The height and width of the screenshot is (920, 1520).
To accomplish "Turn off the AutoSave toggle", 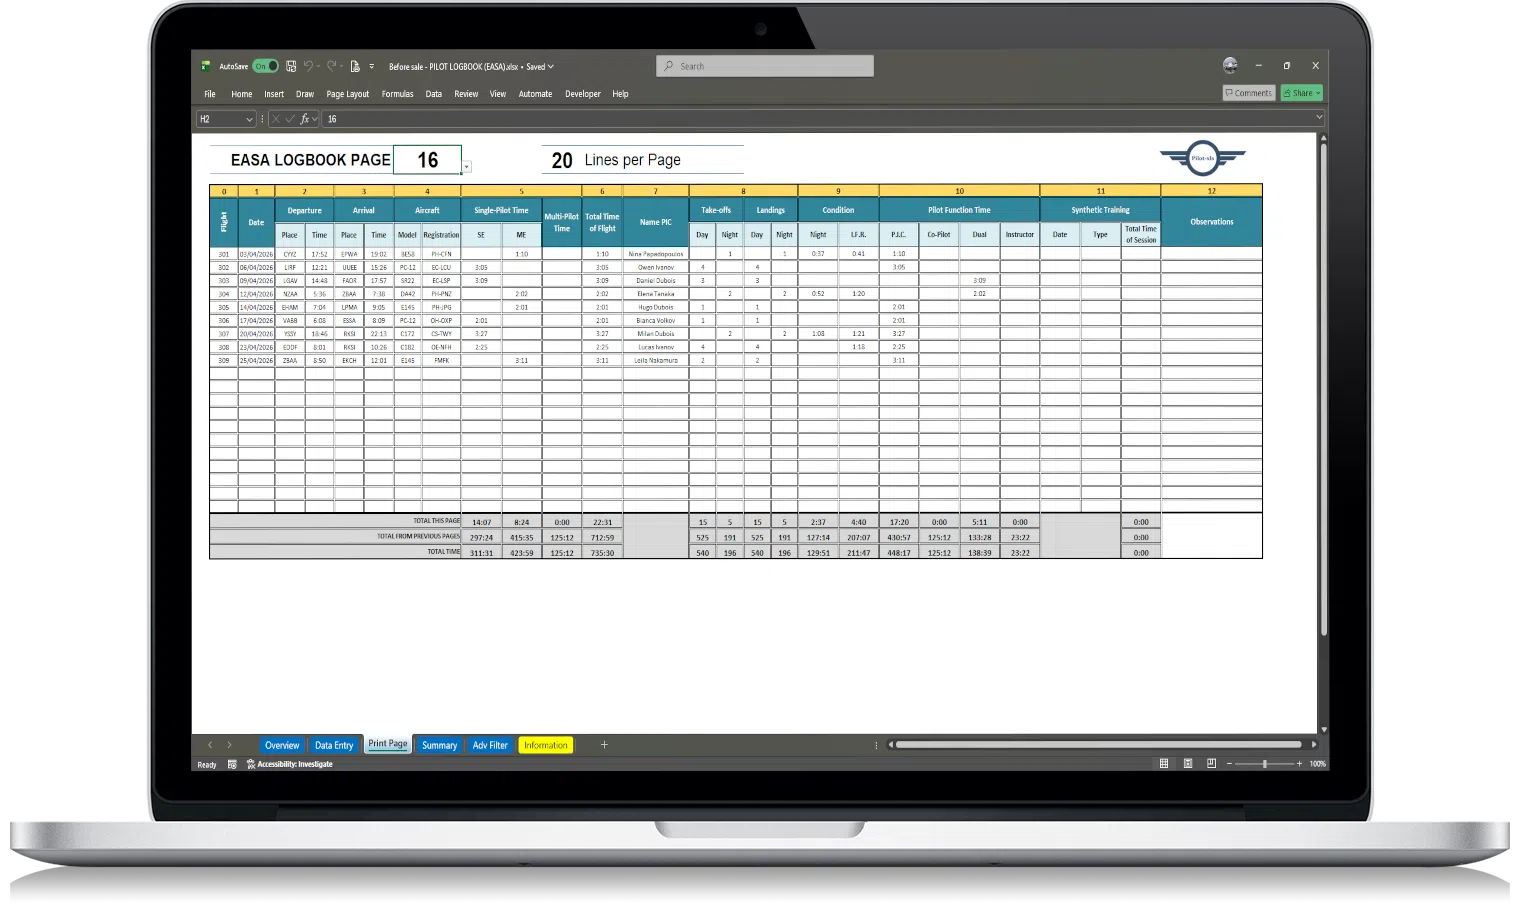I will 265,66.
